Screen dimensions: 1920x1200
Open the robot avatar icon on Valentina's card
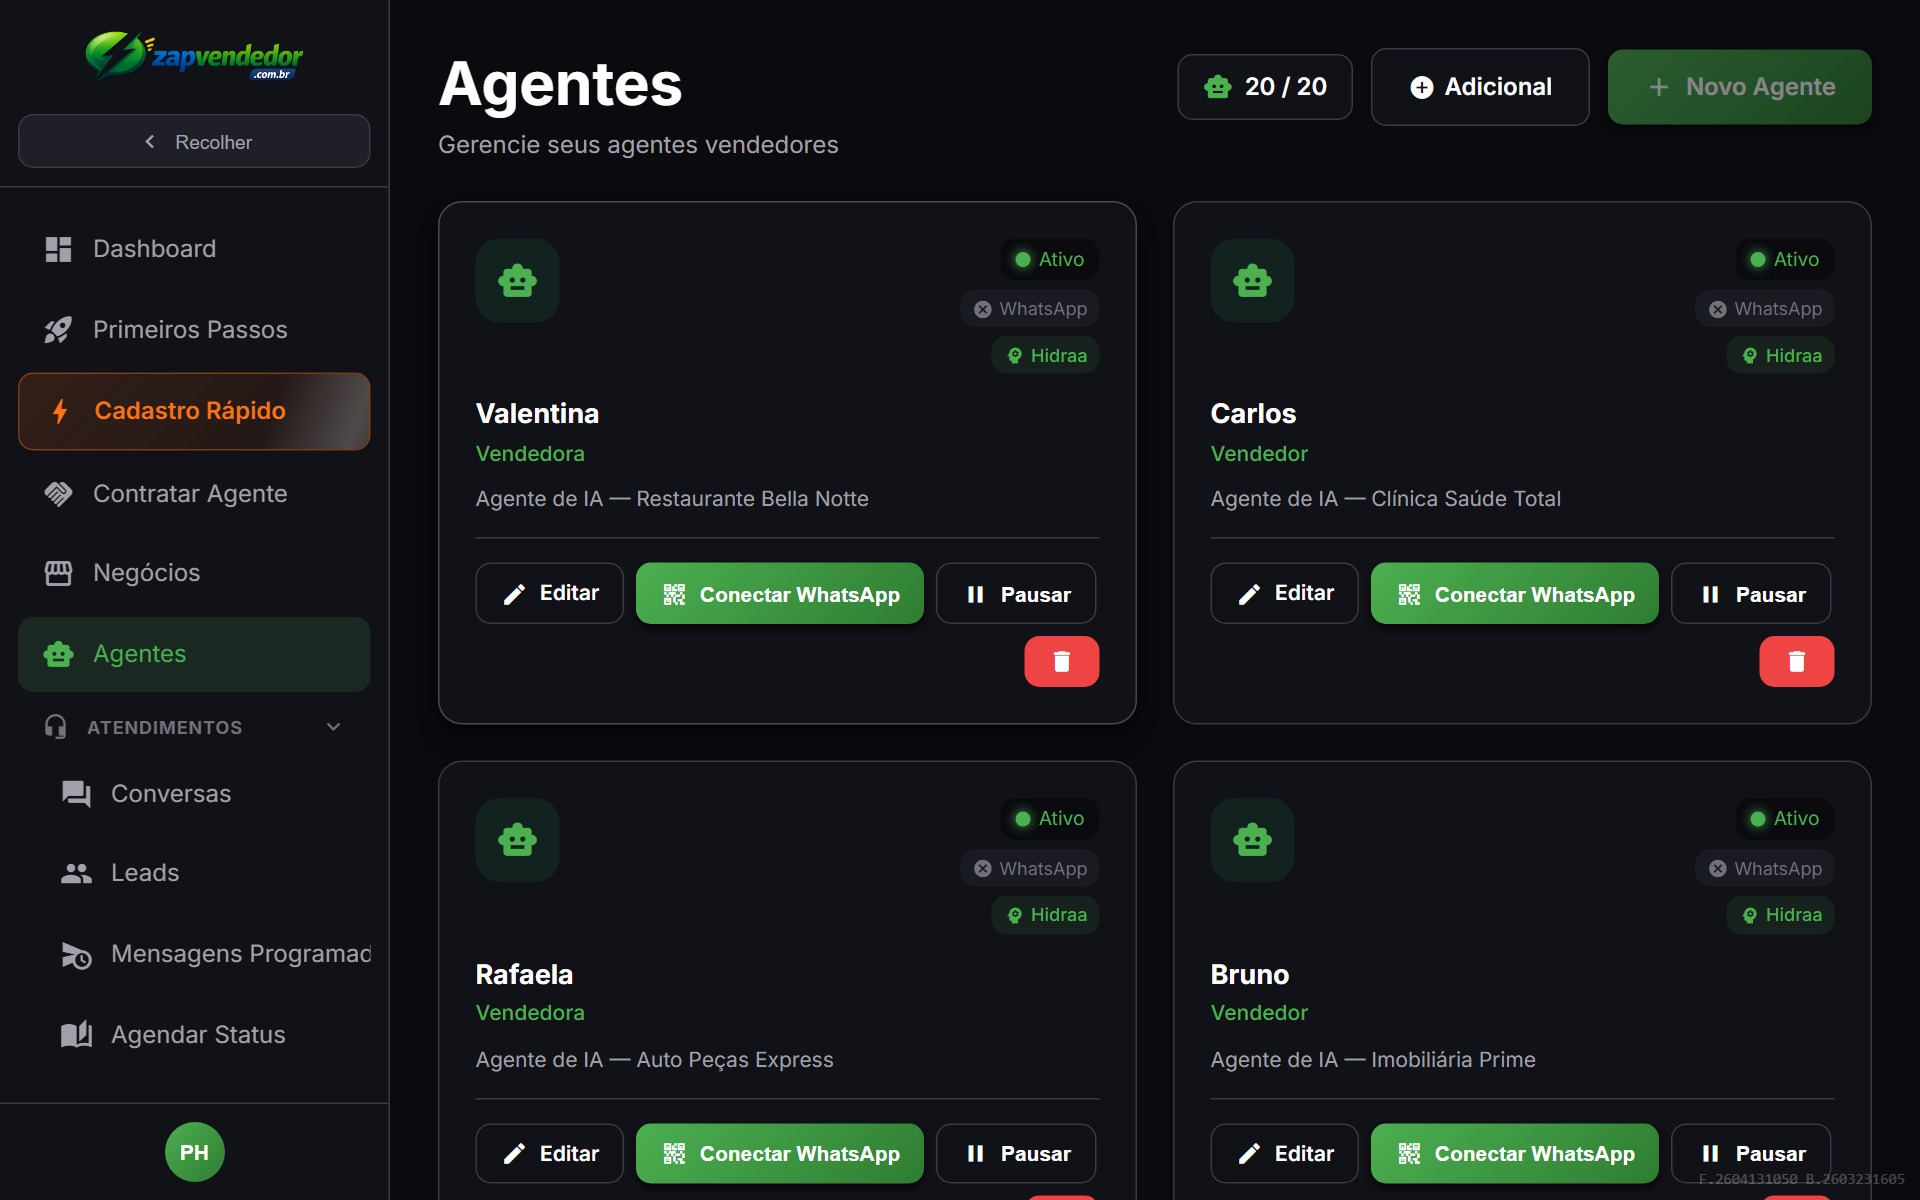(x=517, y=281)
